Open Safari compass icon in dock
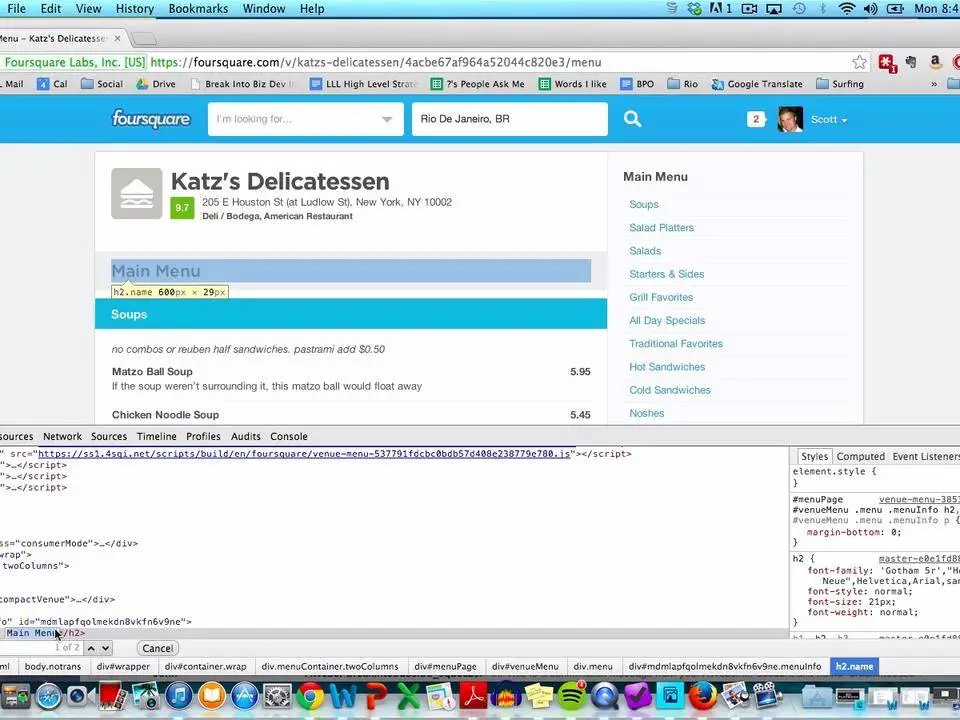The image size is (960, 720). (49, 697)
